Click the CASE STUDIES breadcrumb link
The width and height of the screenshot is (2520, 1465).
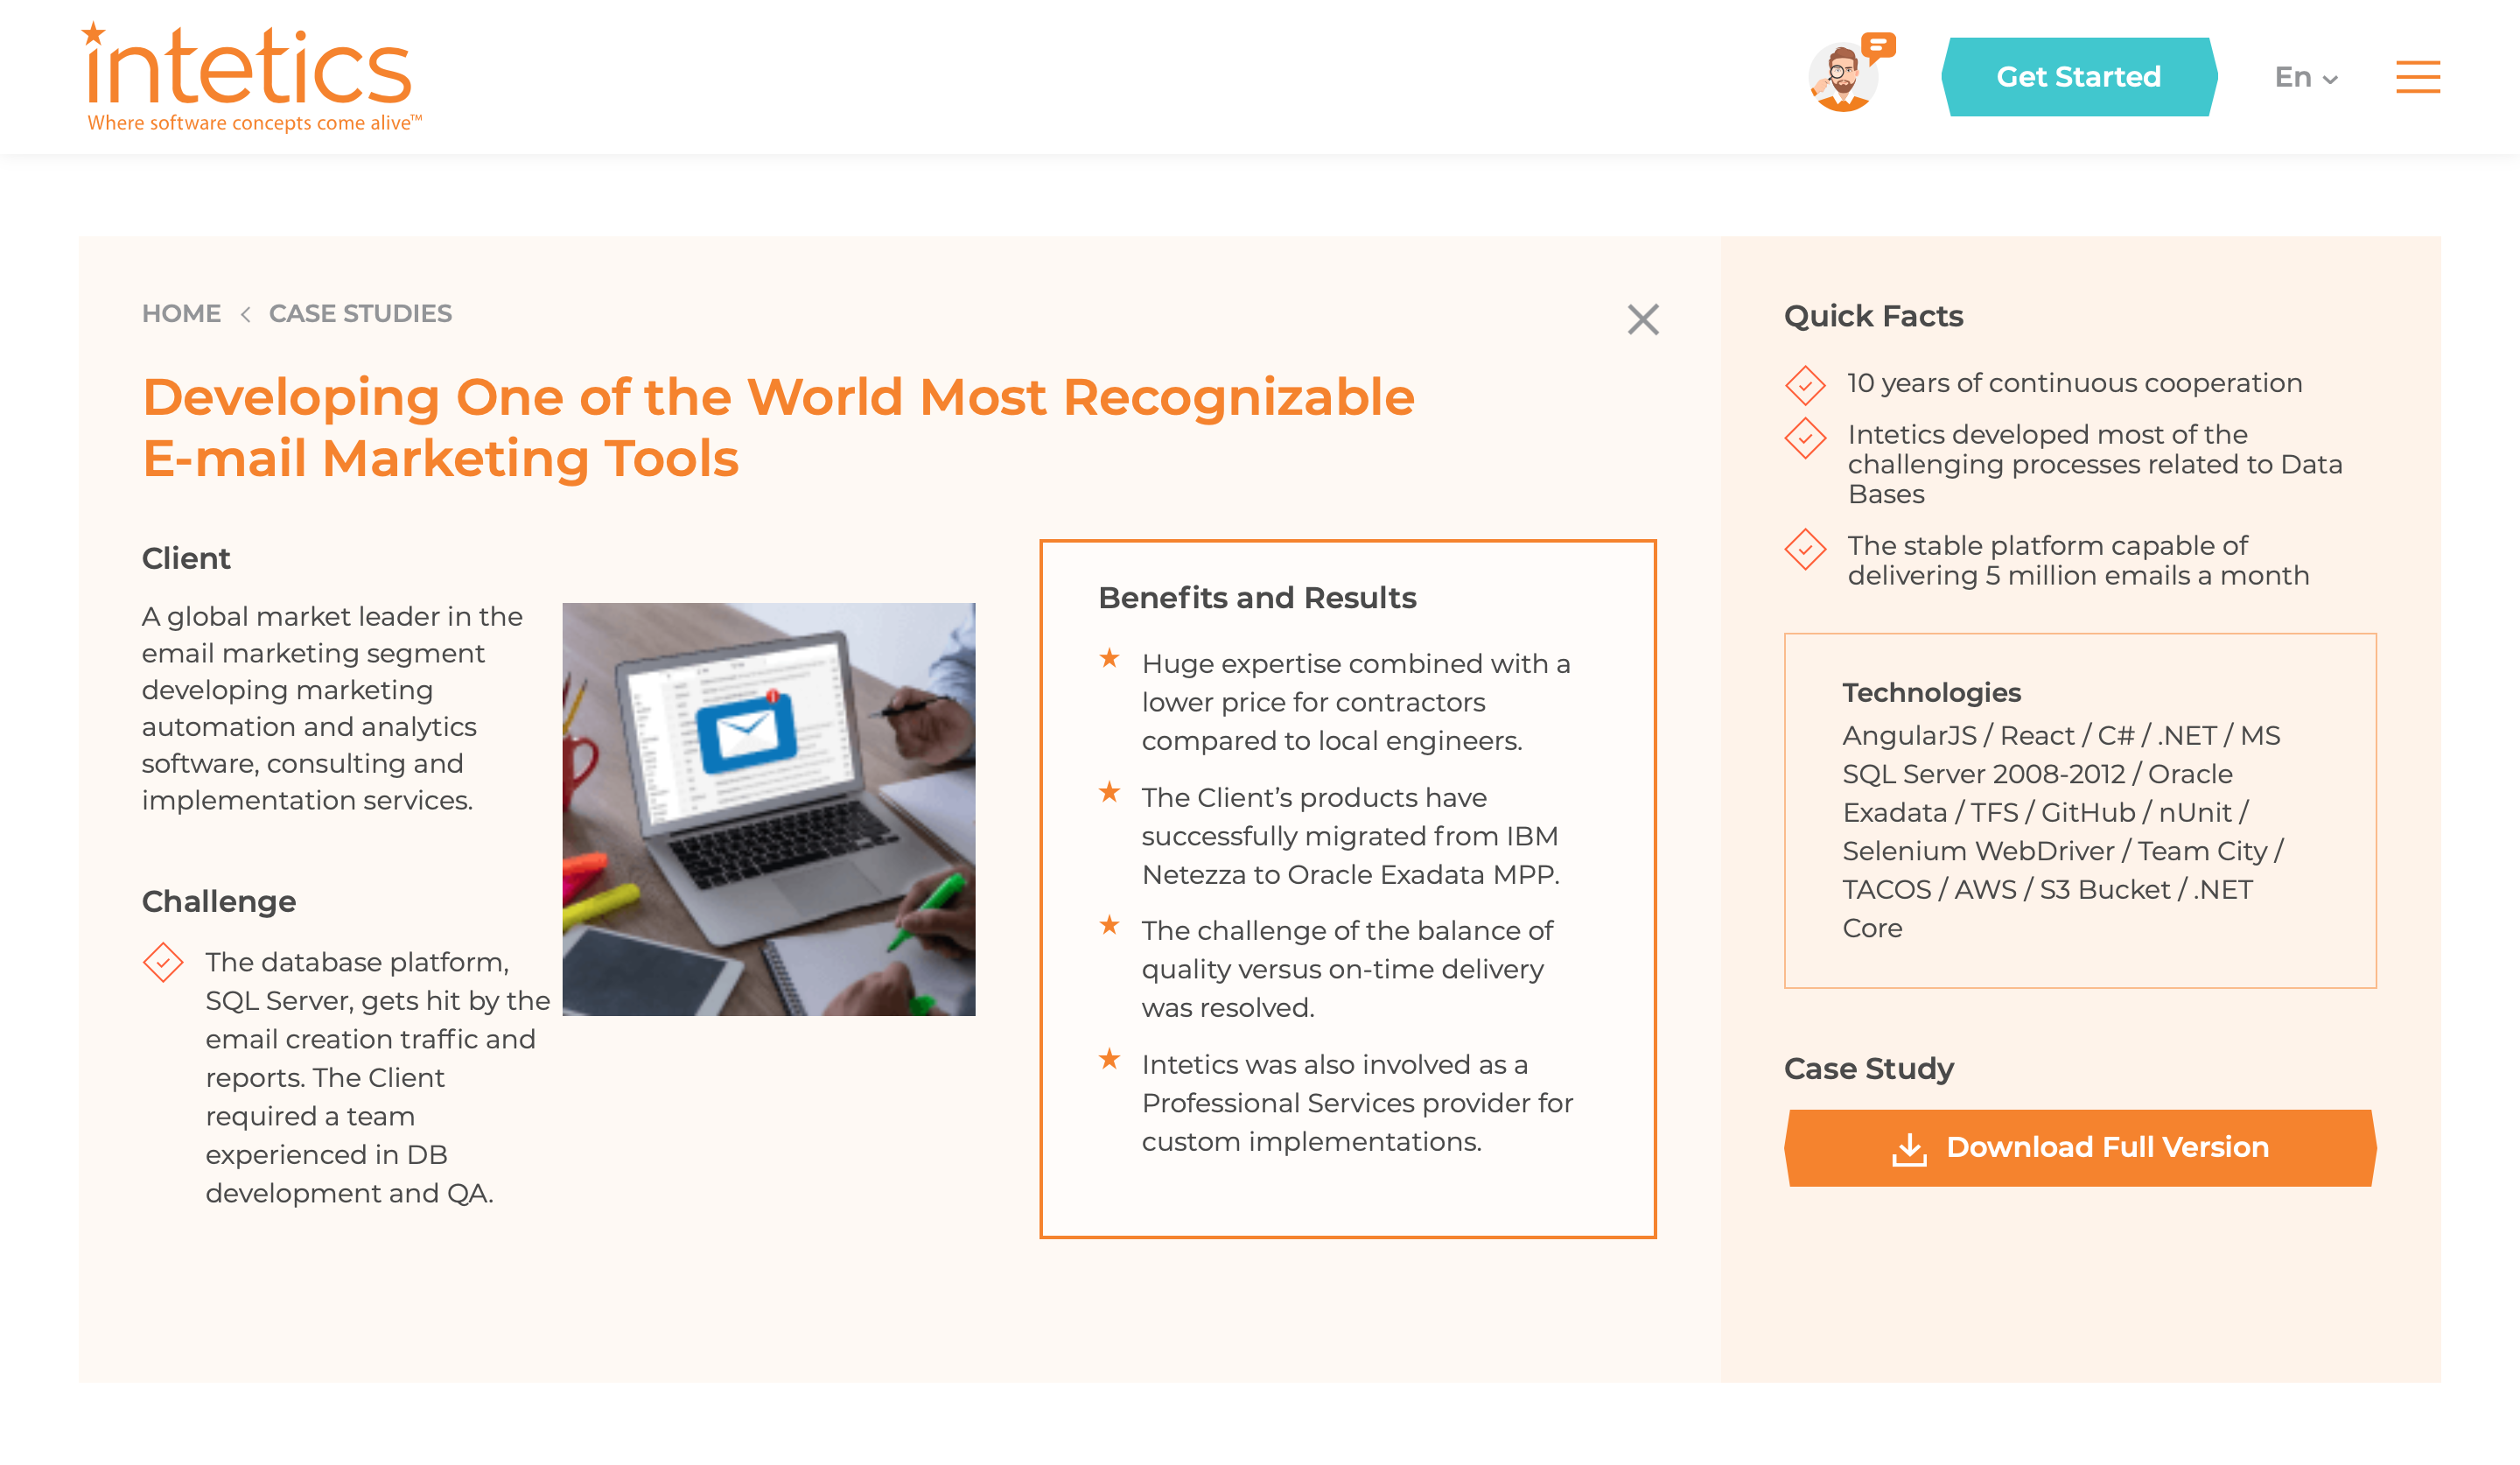[x=360, y=312]
